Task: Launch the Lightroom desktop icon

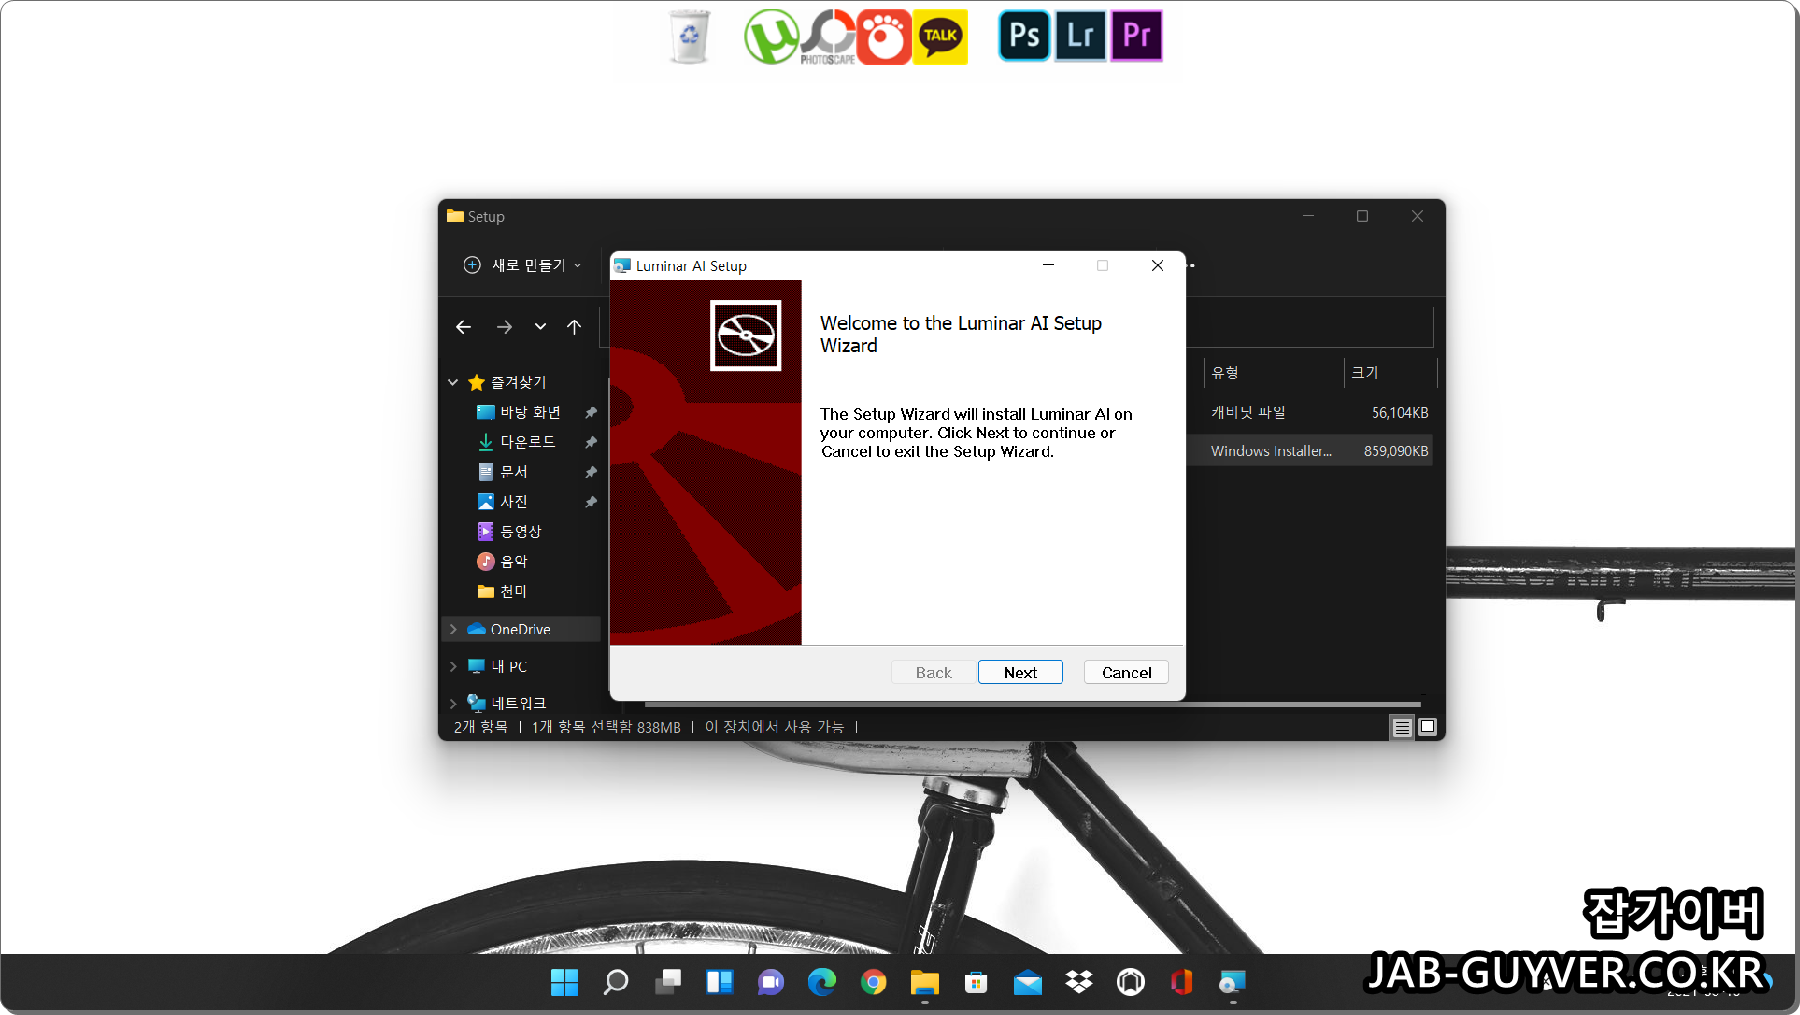Action: click(x=1080, y=36)
